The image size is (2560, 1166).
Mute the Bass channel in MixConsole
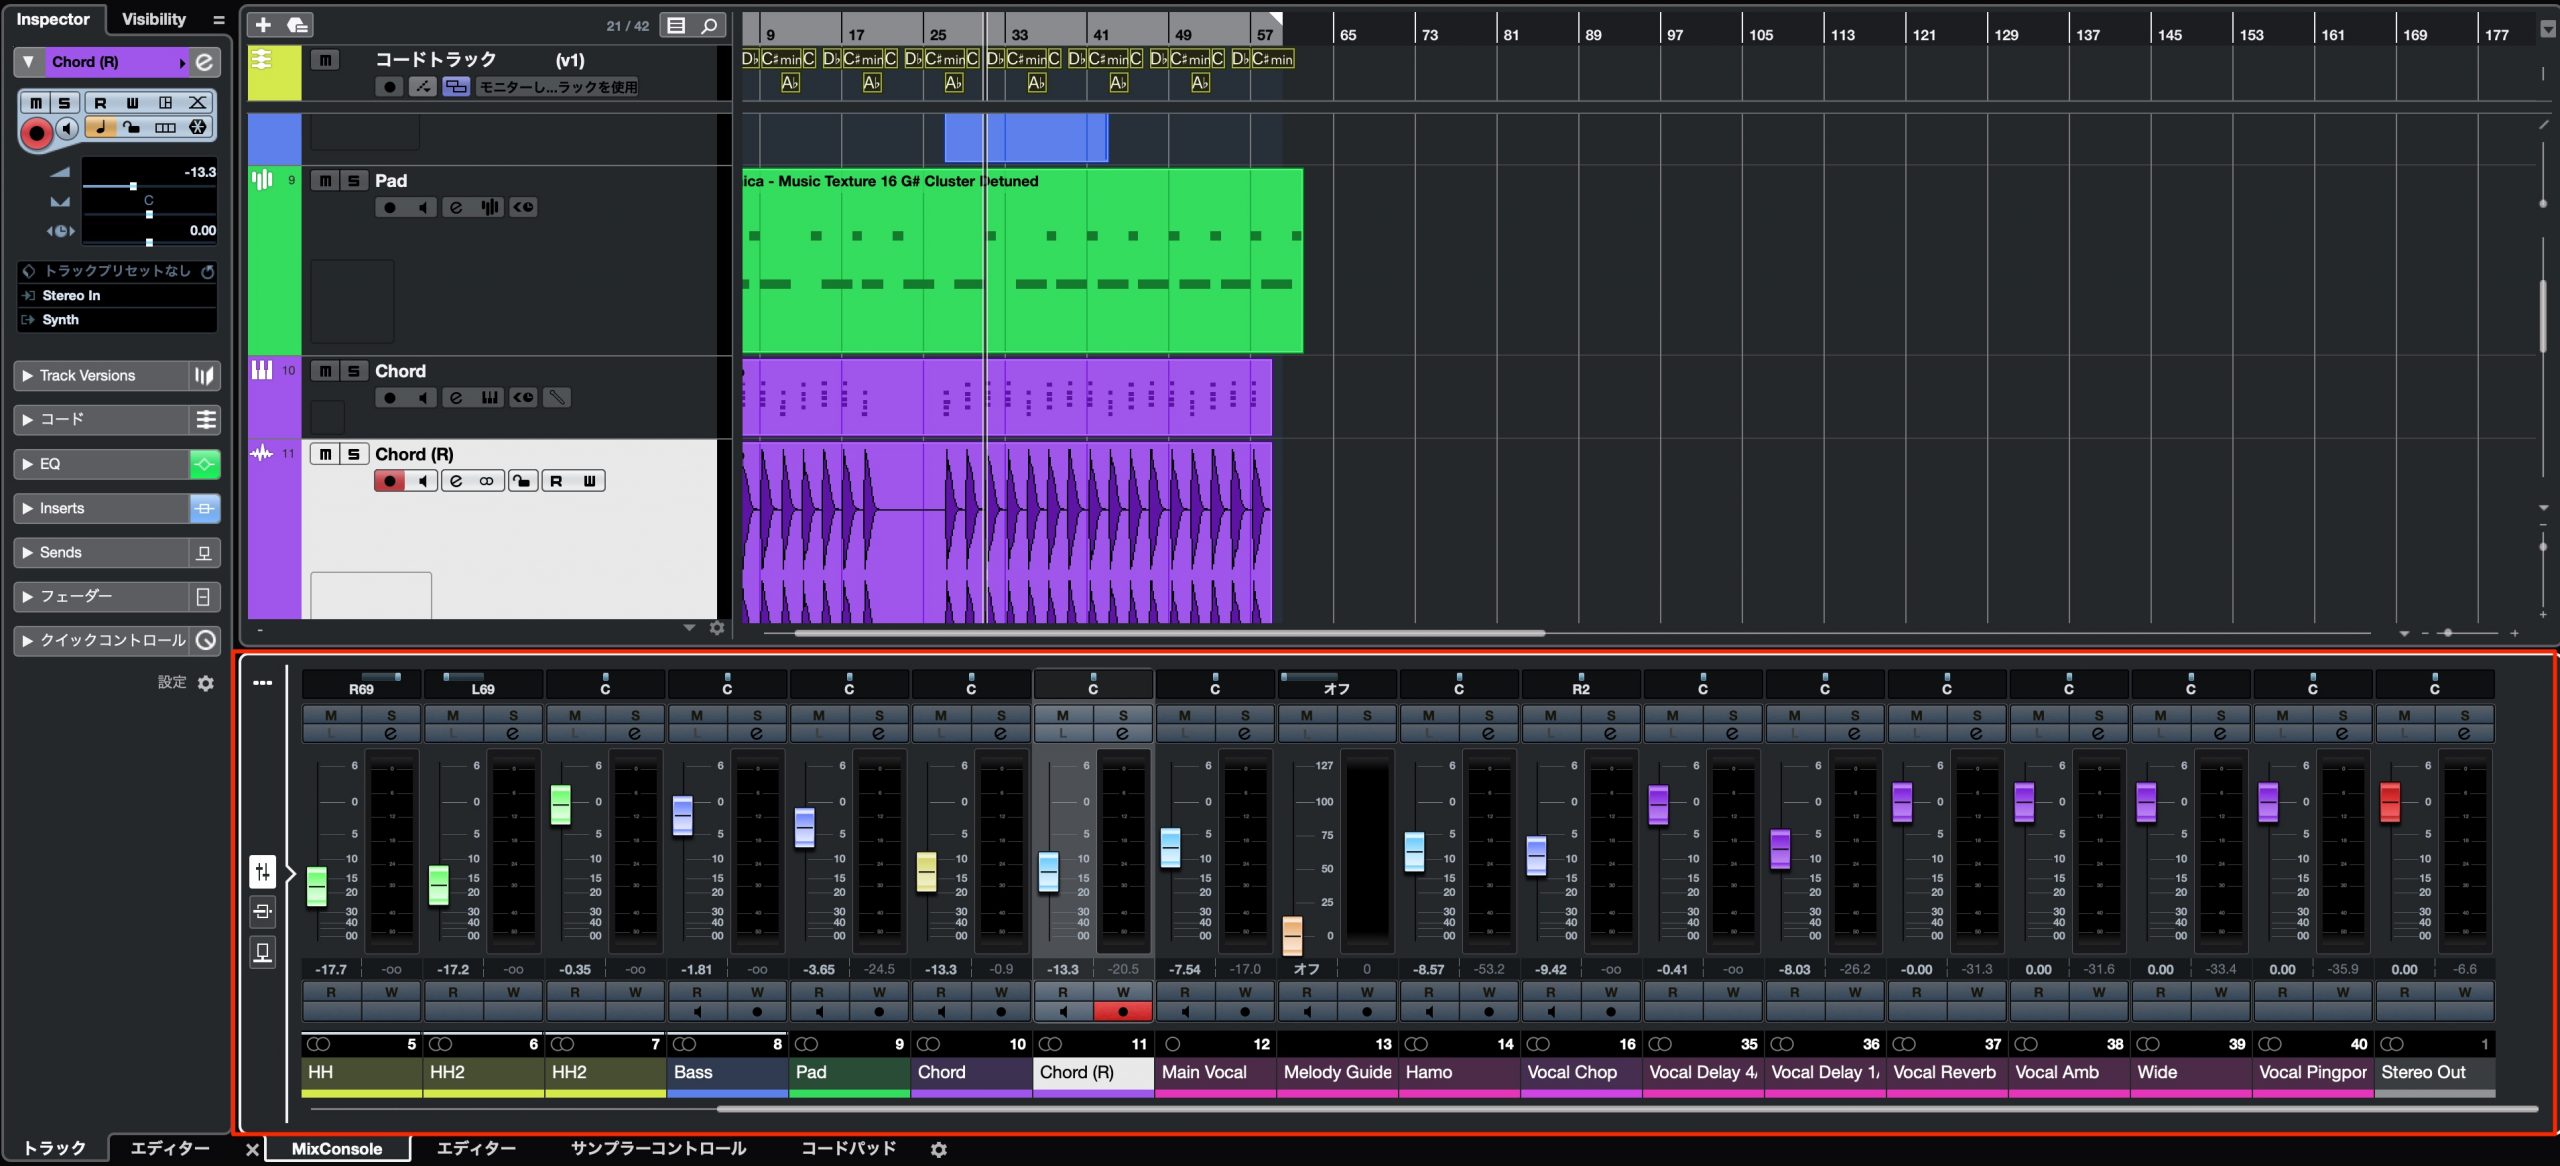(x=697, y=715)
